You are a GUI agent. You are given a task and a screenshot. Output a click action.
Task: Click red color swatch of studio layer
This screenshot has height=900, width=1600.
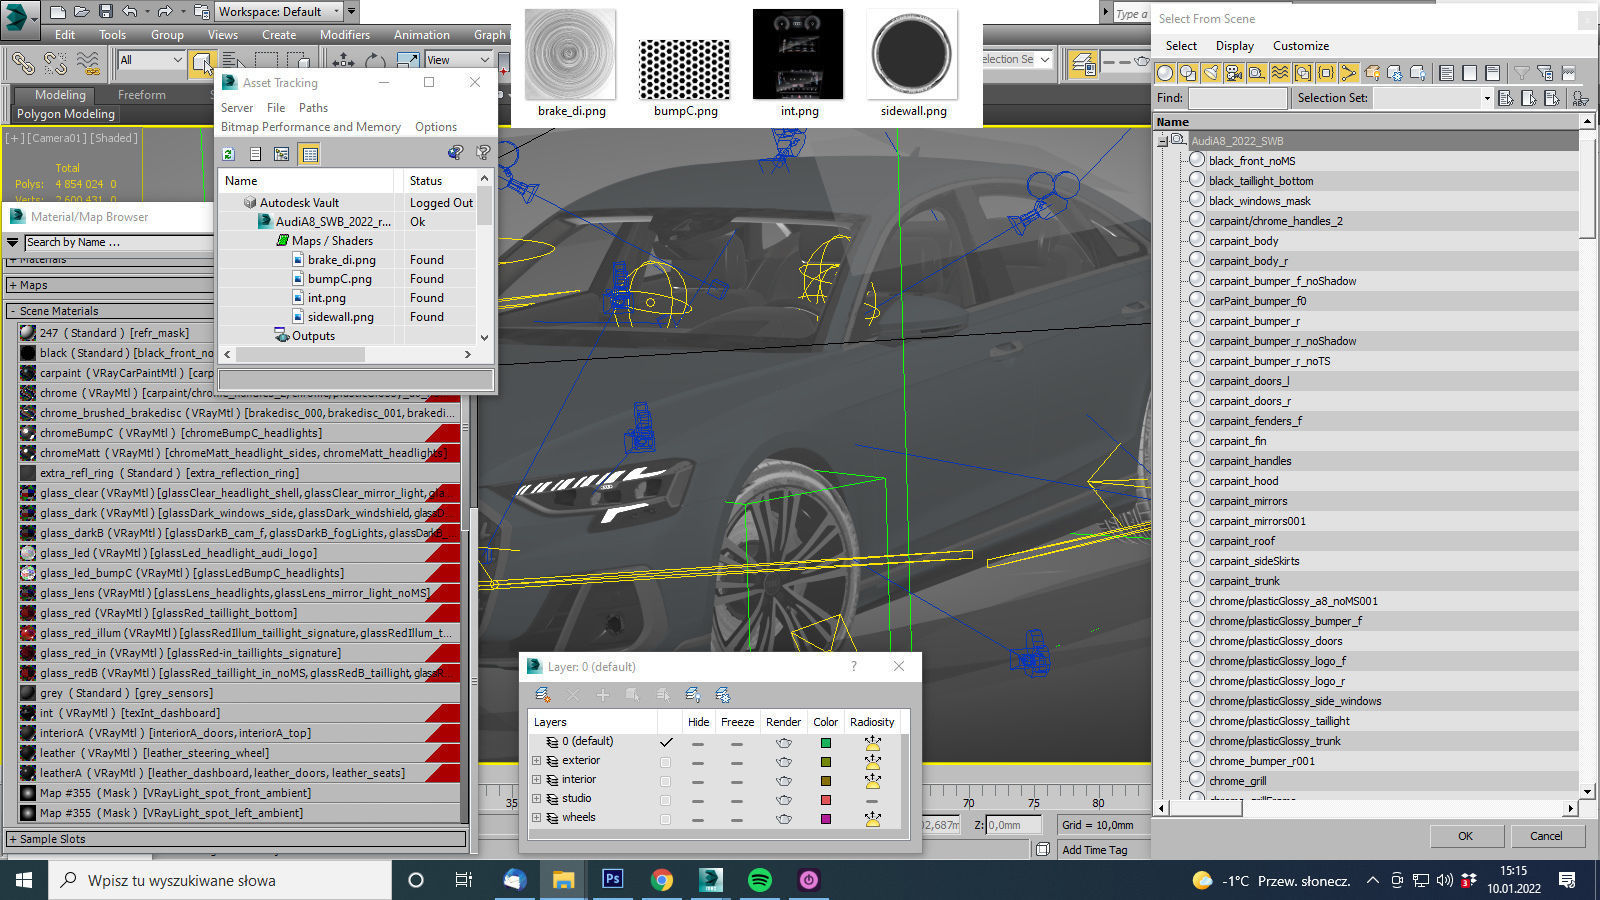click(x=825, y=800)
